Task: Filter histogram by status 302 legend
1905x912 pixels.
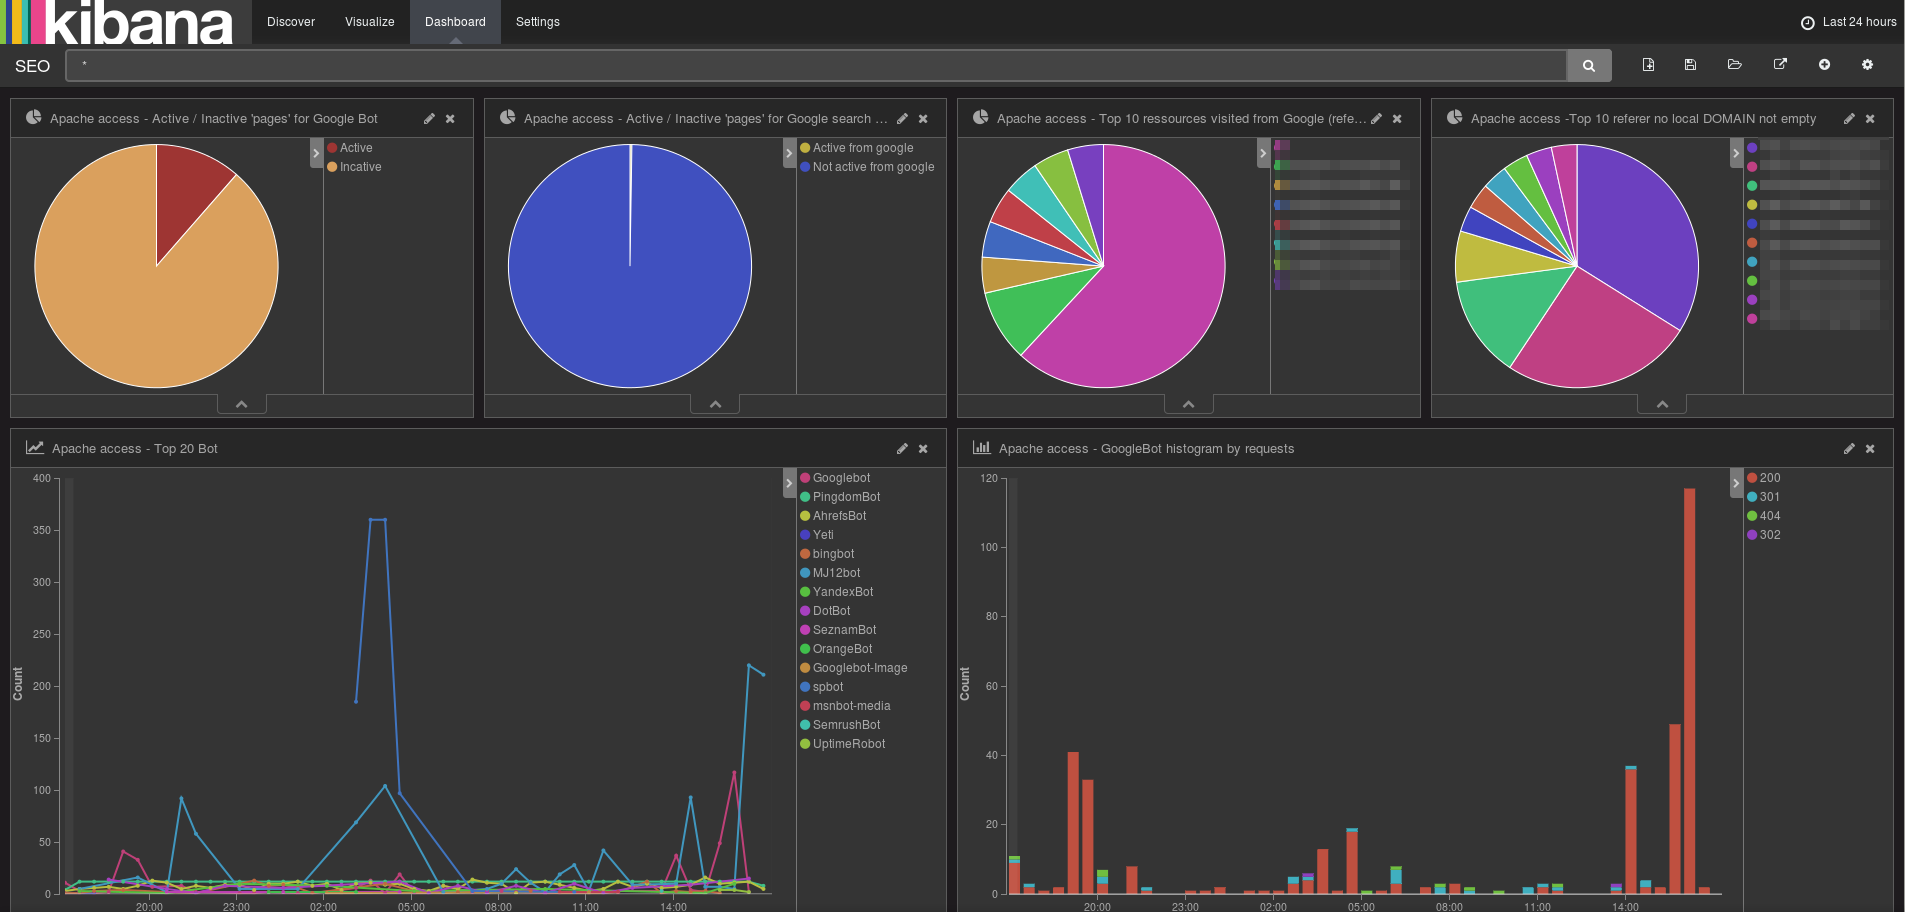Action: [x=1764, y=535]
